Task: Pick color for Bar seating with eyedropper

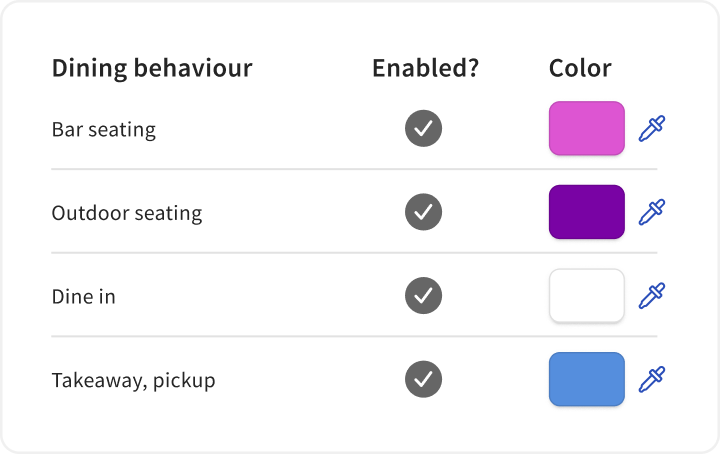Action: click(x=652, y=129)
